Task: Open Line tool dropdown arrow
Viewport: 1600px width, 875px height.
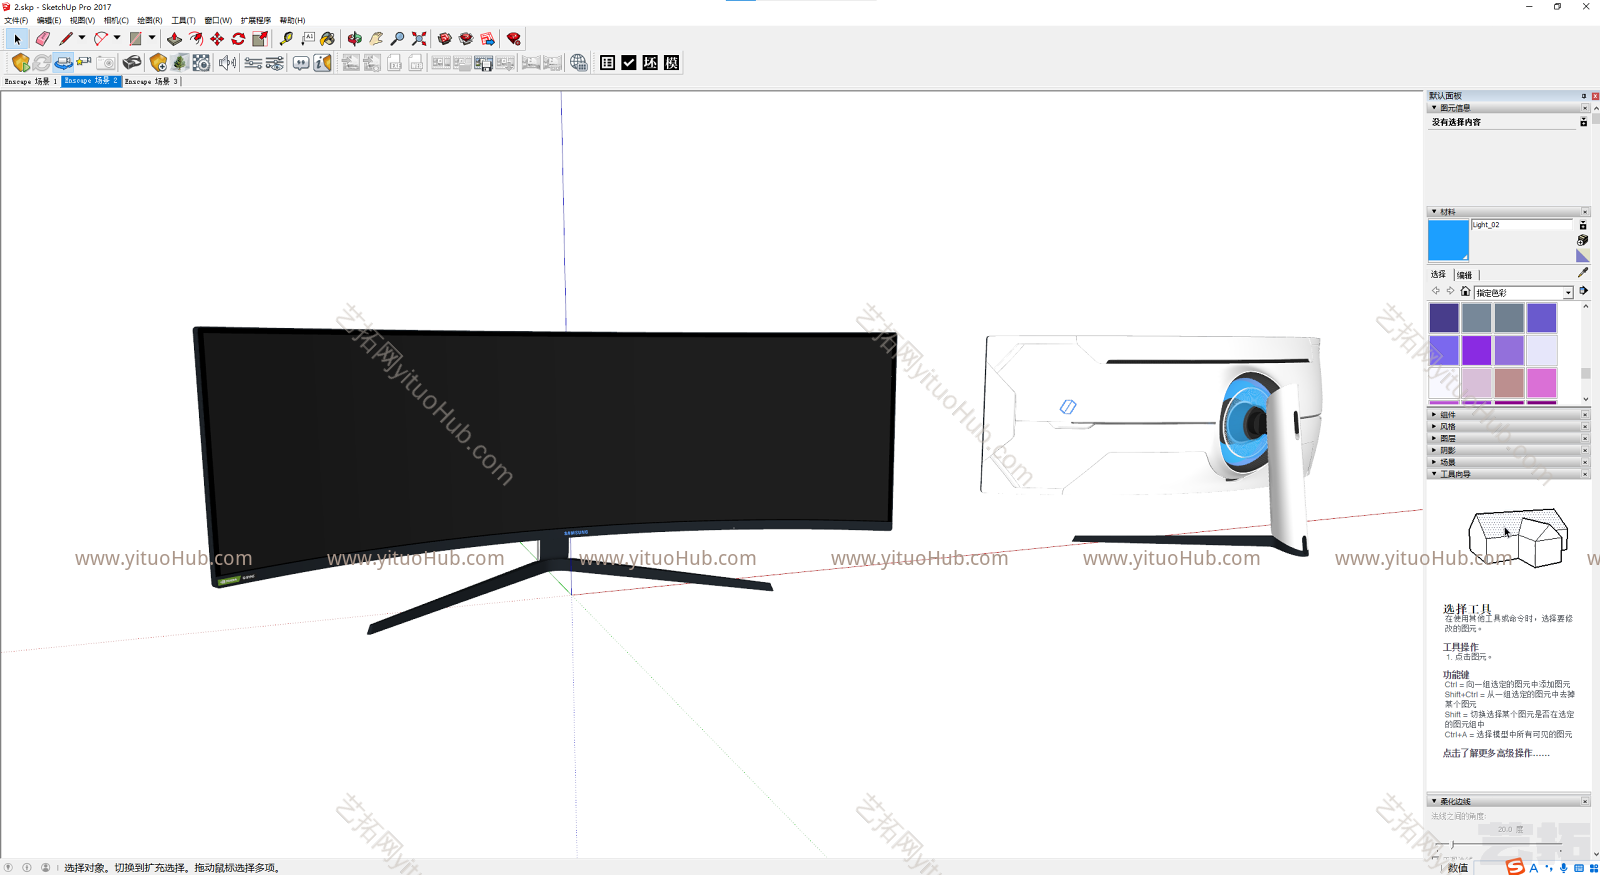Action: (x=82, y=39)
